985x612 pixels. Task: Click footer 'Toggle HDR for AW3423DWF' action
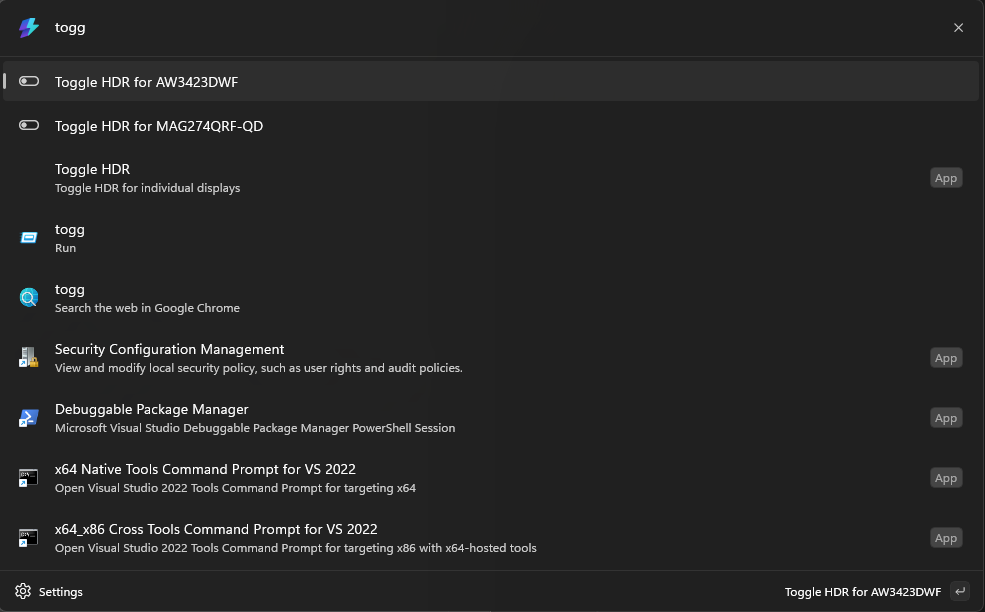click(x=863, y=592)
